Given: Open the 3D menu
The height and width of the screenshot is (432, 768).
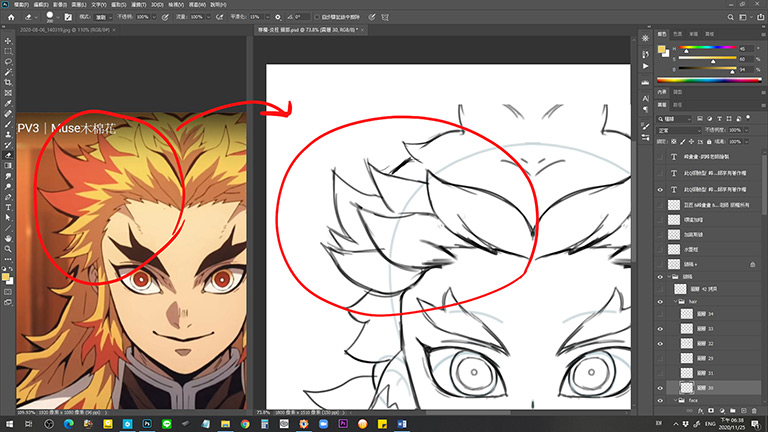Looking at the screenshot, I should 157,4.
